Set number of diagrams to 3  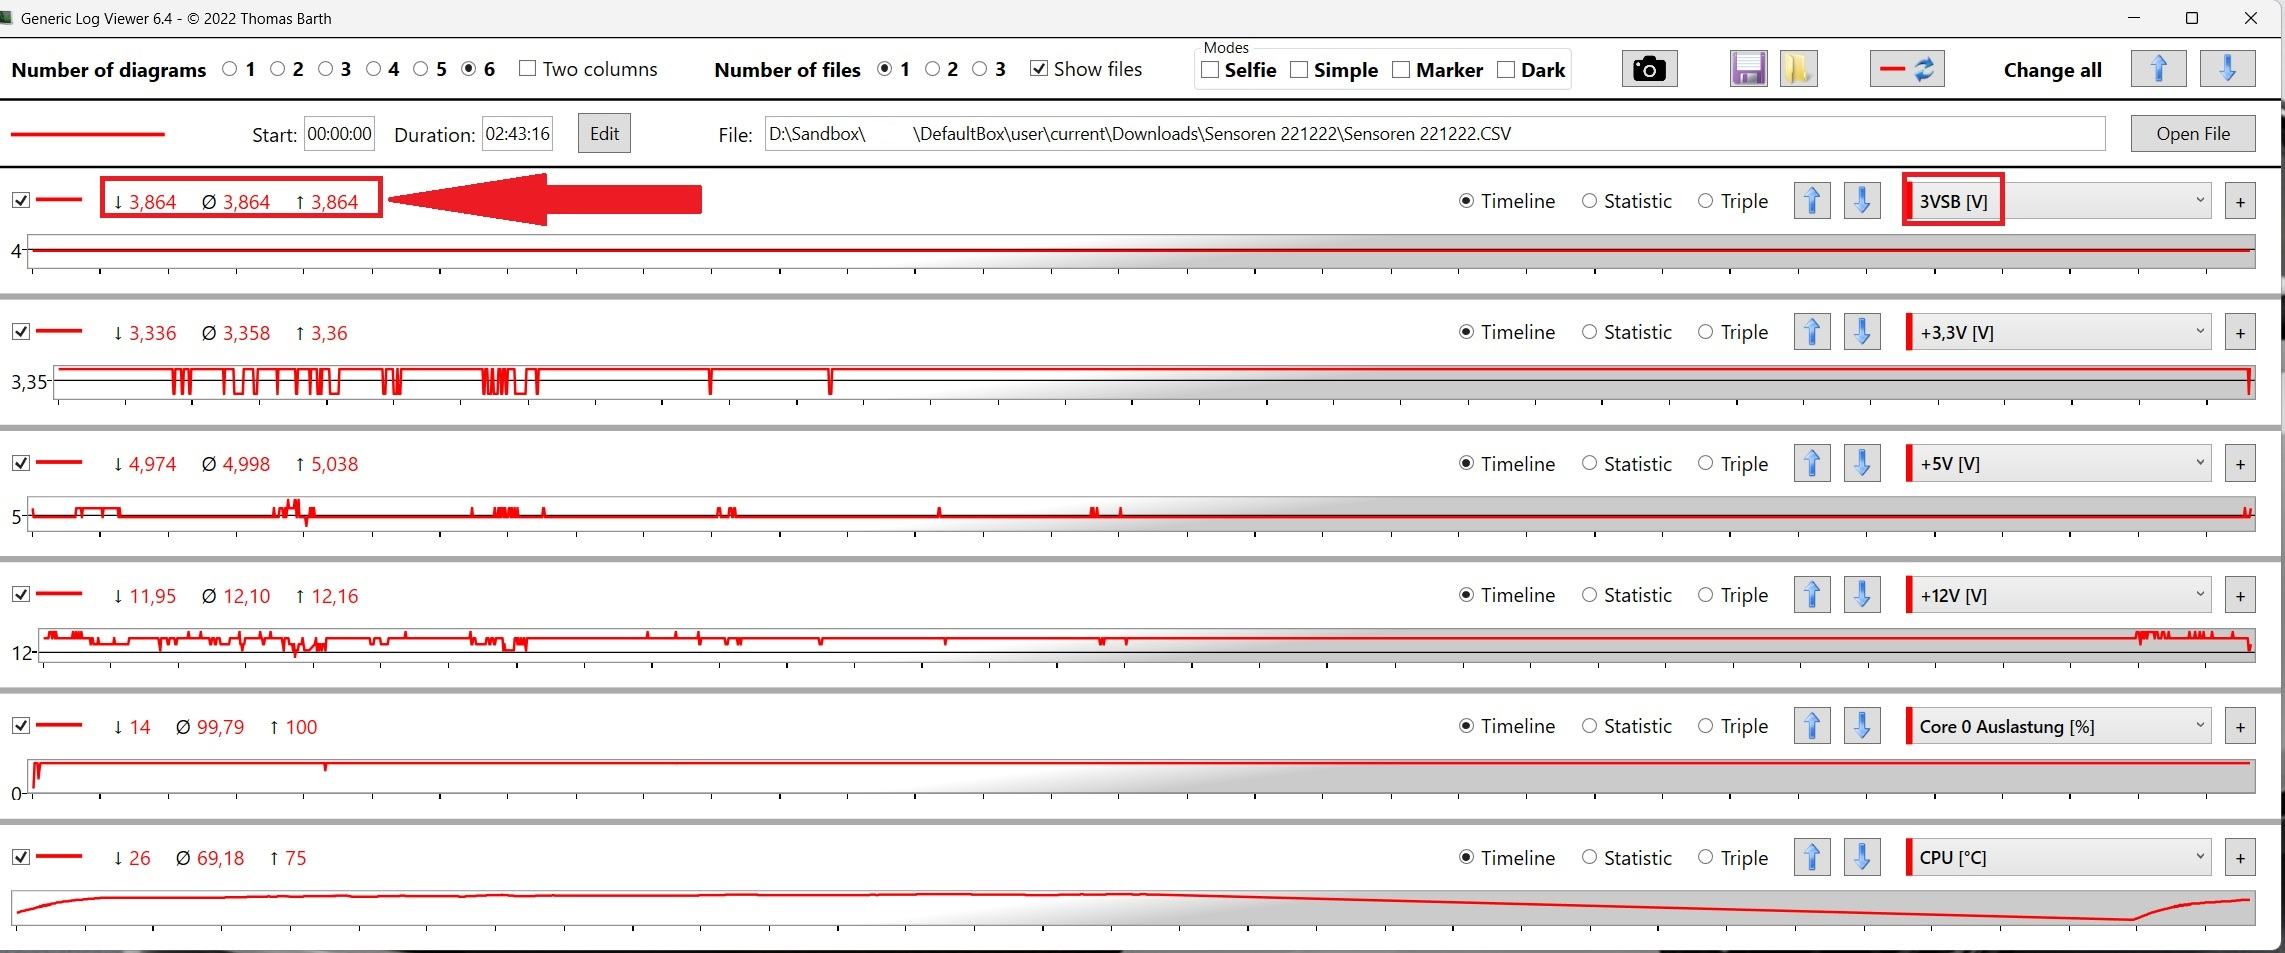pos(325,68)
